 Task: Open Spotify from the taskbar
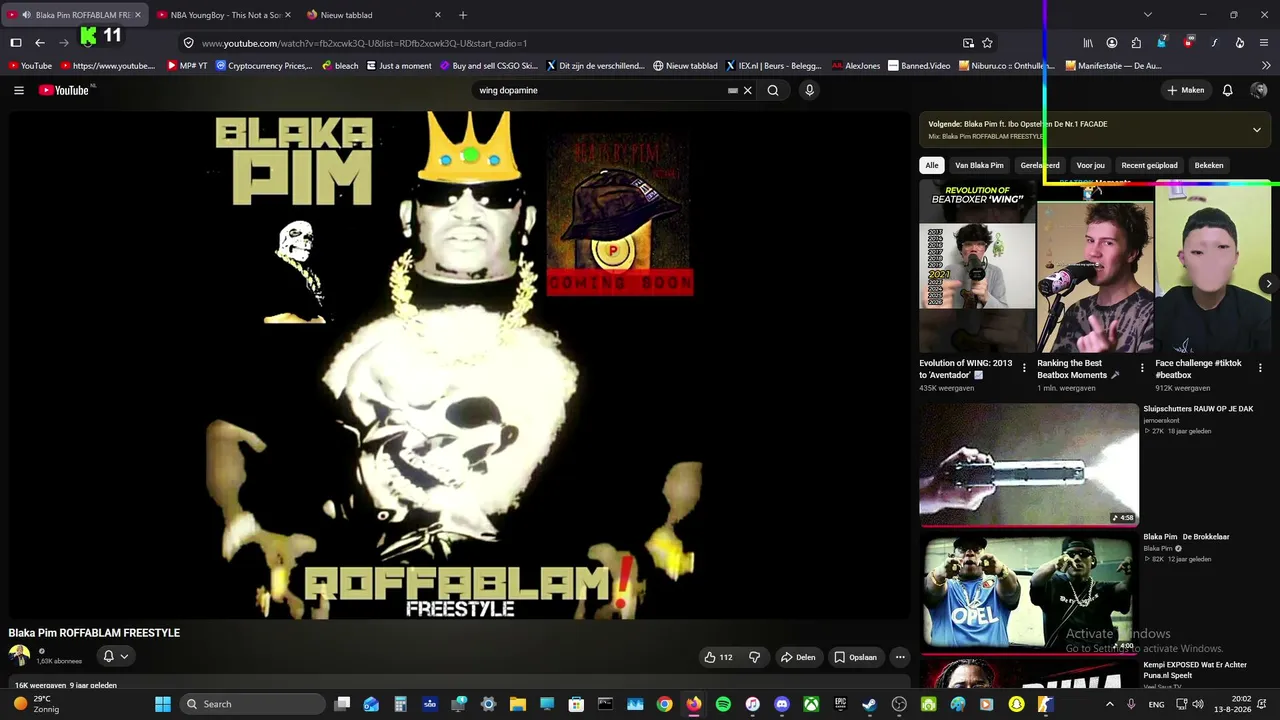pyautogui.click(x=723, y=704)
